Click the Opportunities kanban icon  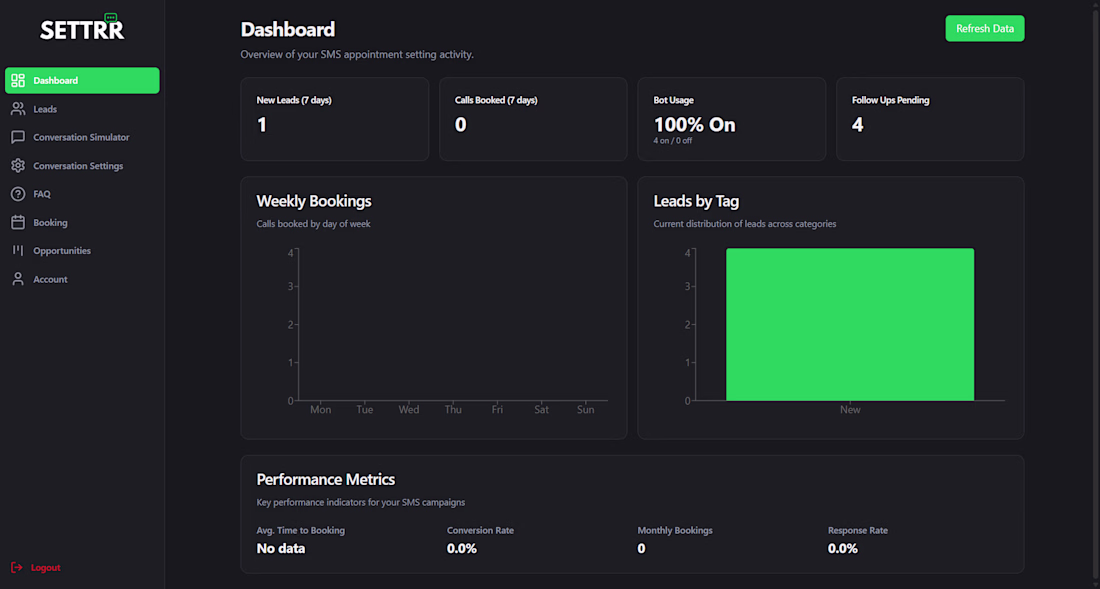pos(18,251)
